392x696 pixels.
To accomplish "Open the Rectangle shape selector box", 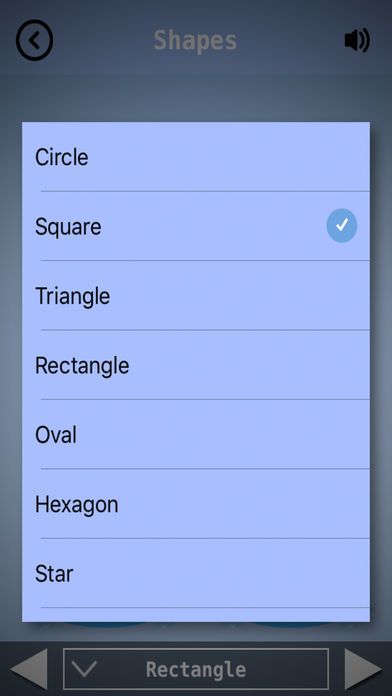I will [x=196, y=669].
